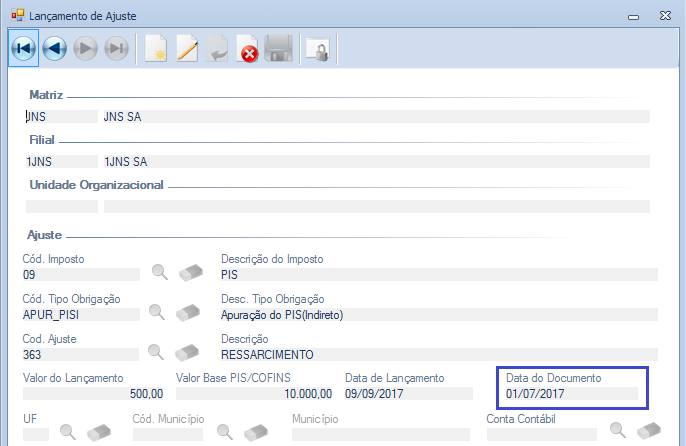Click Descrição do Imposto field PIS
This screenshot has width=686, height=446.
click(x=439, y=274)
